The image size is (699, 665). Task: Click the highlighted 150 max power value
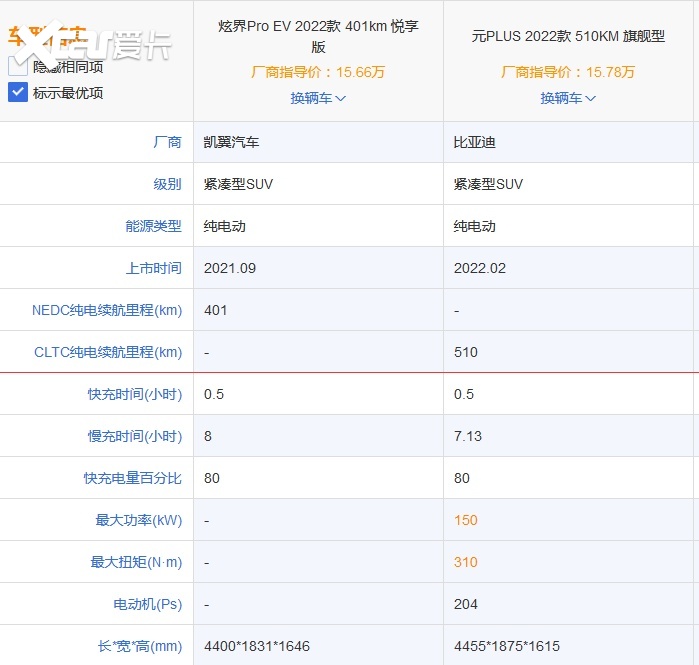pos(466,520)
